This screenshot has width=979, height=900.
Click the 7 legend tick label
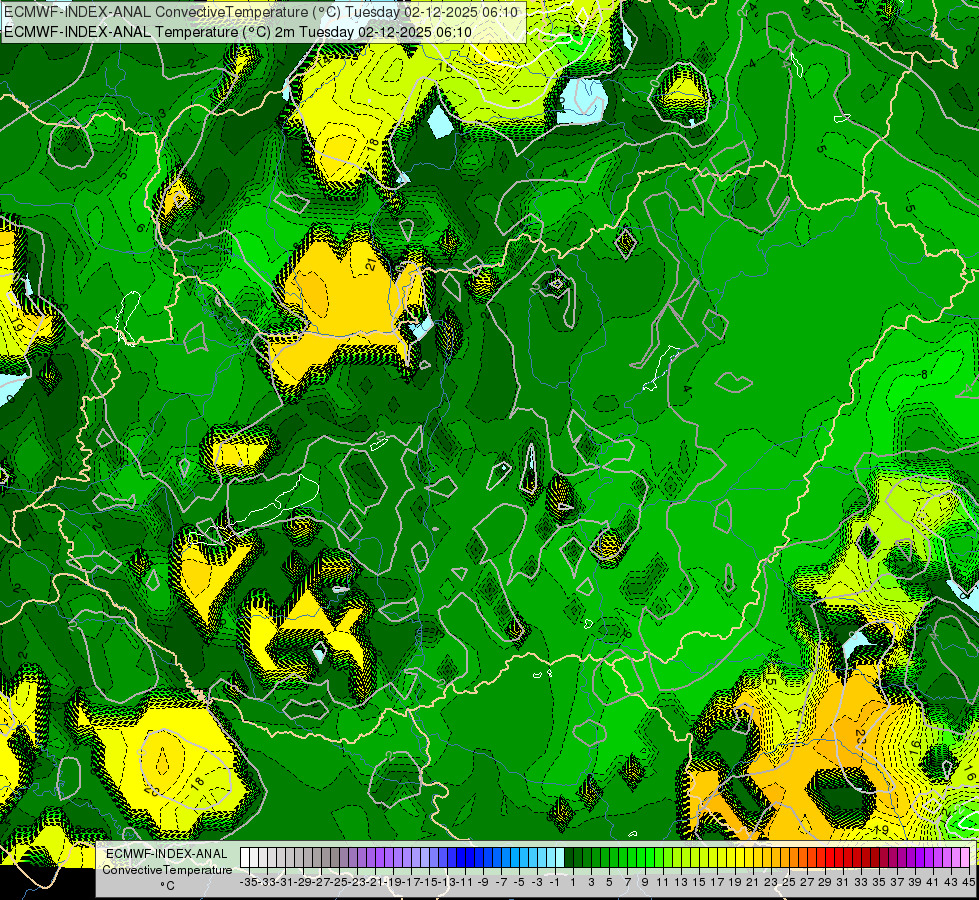tap(627, 882)
